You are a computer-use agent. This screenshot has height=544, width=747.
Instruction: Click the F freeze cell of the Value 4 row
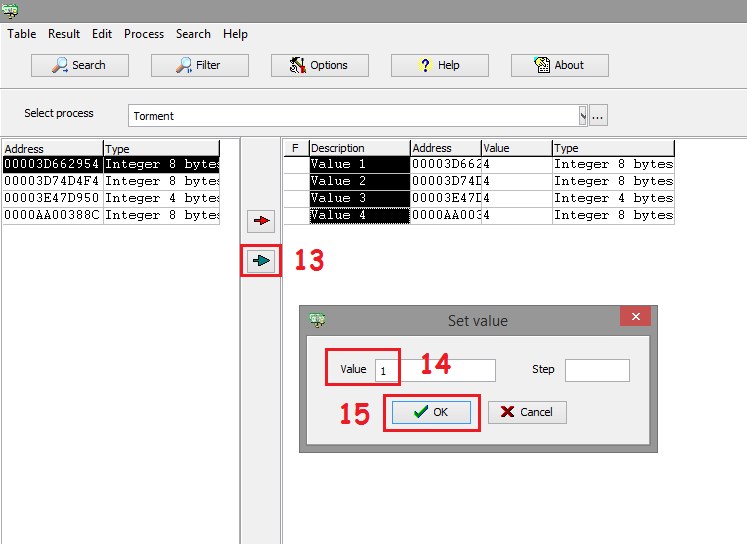(x=296, y=216)
